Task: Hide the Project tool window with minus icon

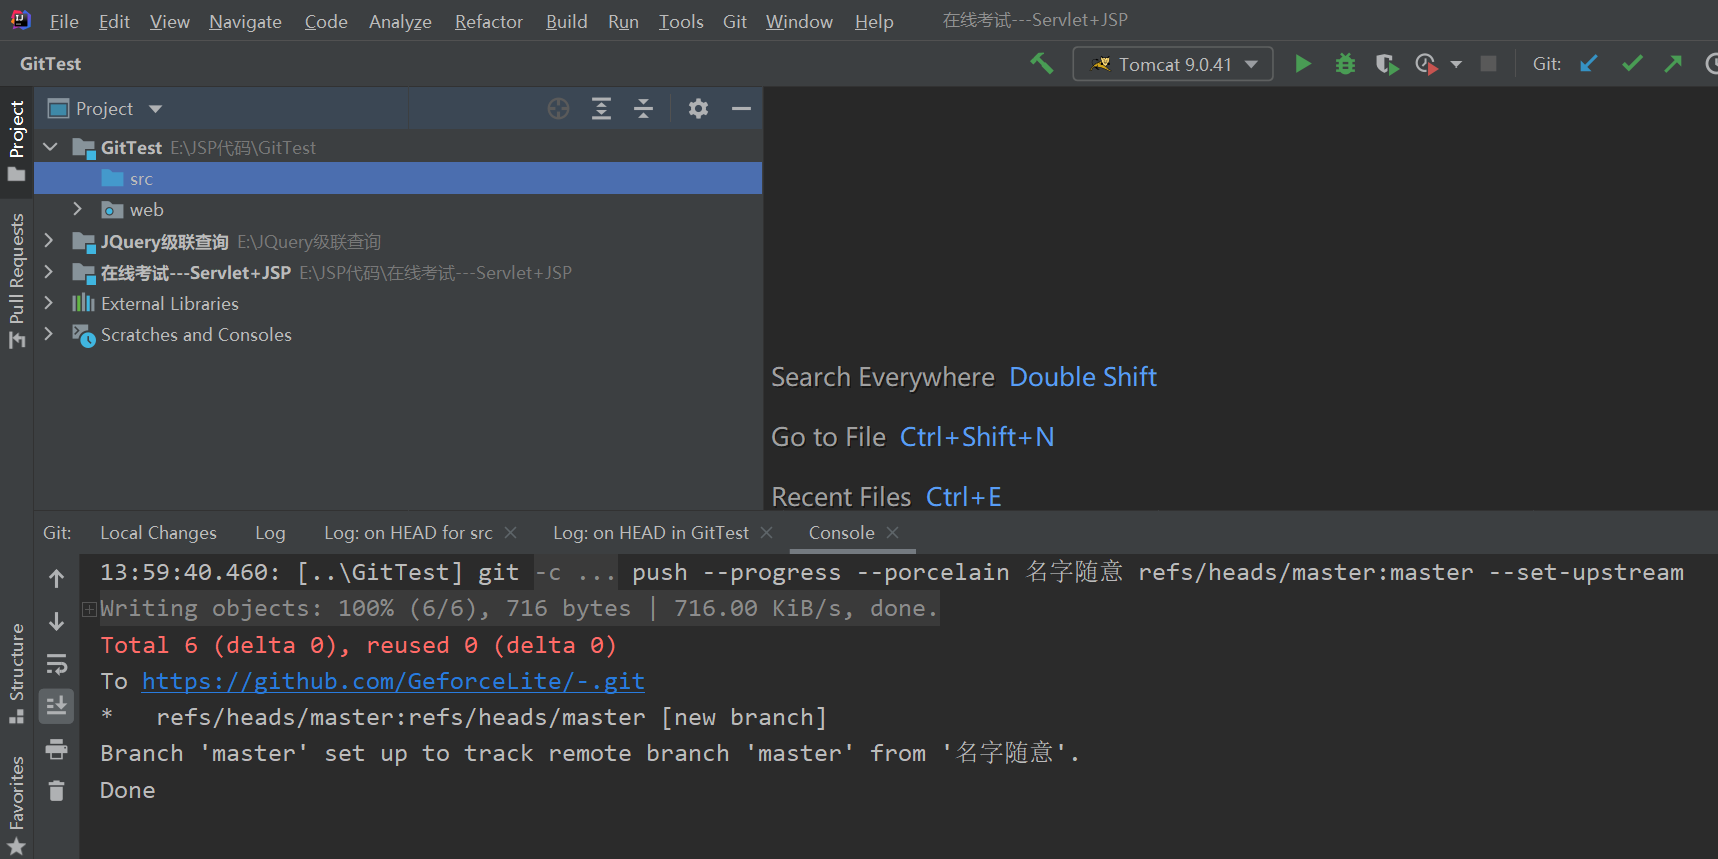Action: (741, 109)
